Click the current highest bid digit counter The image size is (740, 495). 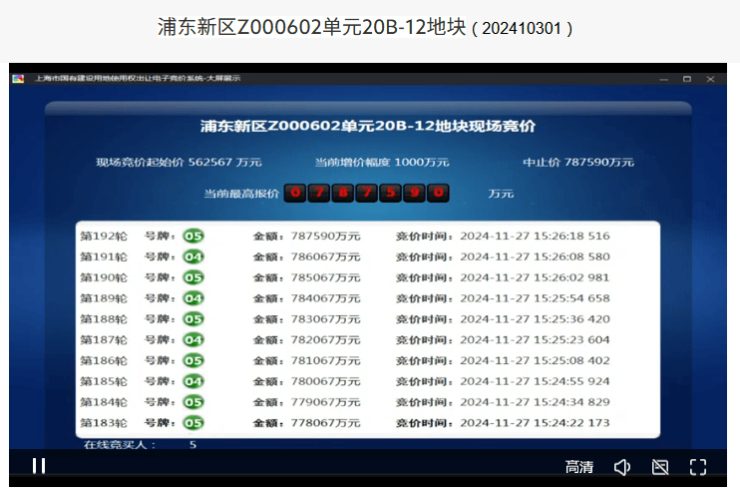point(366,193)
